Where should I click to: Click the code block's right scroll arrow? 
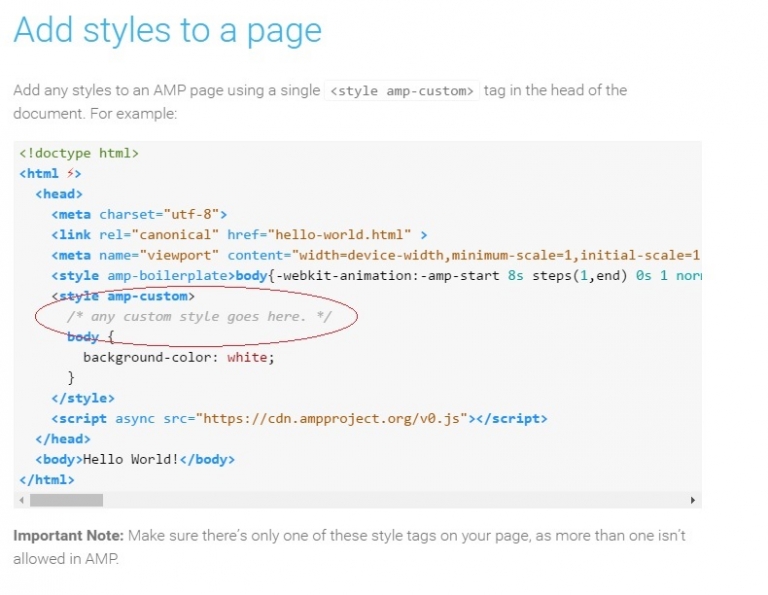(693, 499)
